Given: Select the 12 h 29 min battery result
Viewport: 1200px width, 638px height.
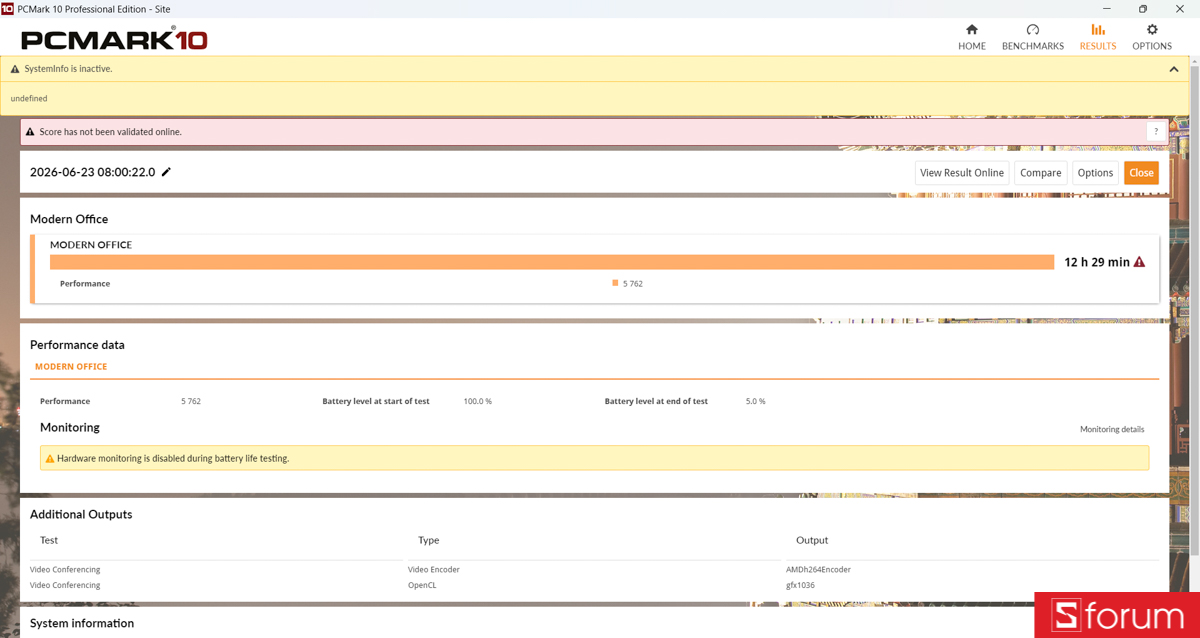Looking at the screenshot, I should (x=1097, y=262).
